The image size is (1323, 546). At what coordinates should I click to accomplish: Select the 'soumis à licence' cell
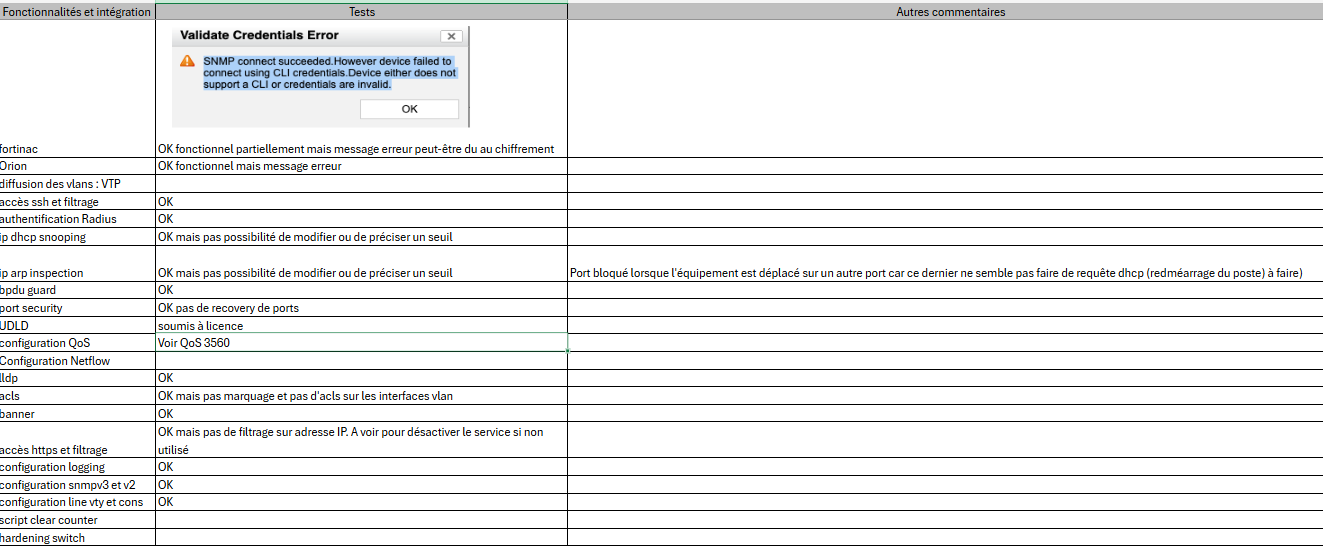coord(361,325)
